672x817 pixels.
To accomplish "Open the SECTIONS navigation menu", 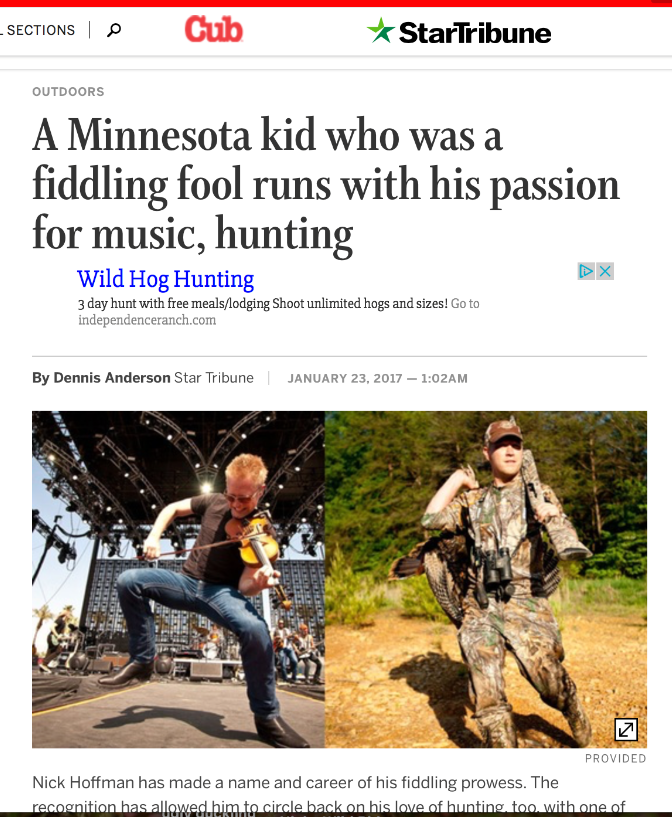I will pyautogui.click(x=38, y=30).
